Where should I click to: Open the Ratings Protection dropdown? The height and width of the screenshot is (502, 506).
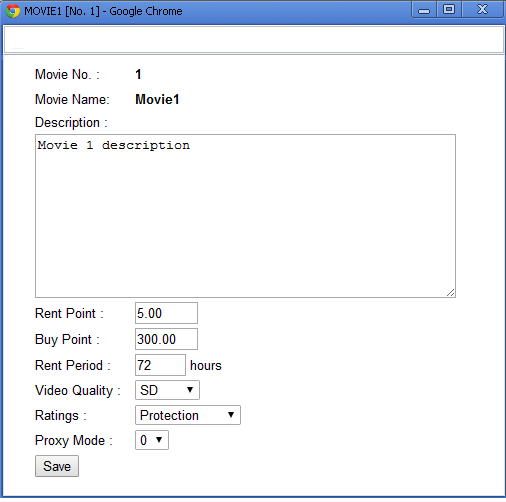click(188, 415)
